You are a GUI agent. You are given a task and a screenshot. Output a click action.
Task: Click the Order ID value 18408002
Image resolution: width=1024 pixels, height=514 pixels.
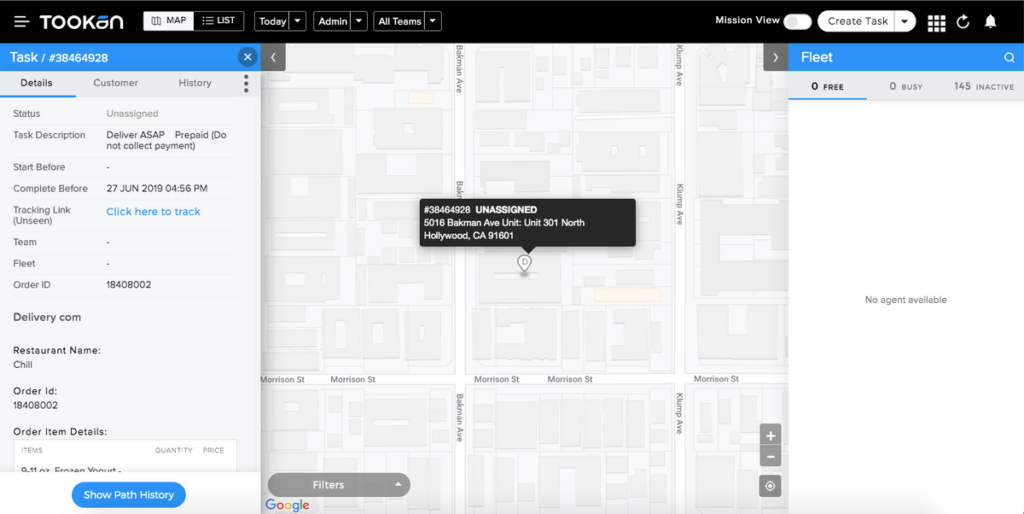129,285
